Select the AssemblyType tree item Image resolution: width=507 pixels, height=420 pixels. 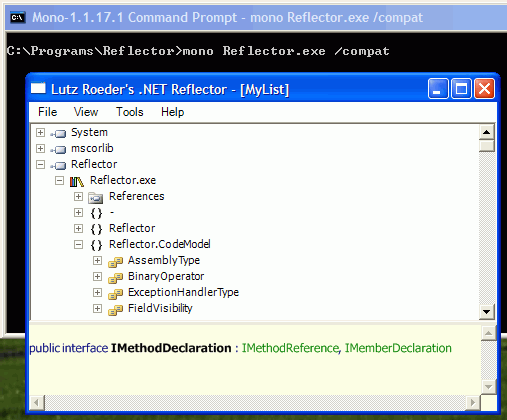pyautogui.click(x=164, y=260)
